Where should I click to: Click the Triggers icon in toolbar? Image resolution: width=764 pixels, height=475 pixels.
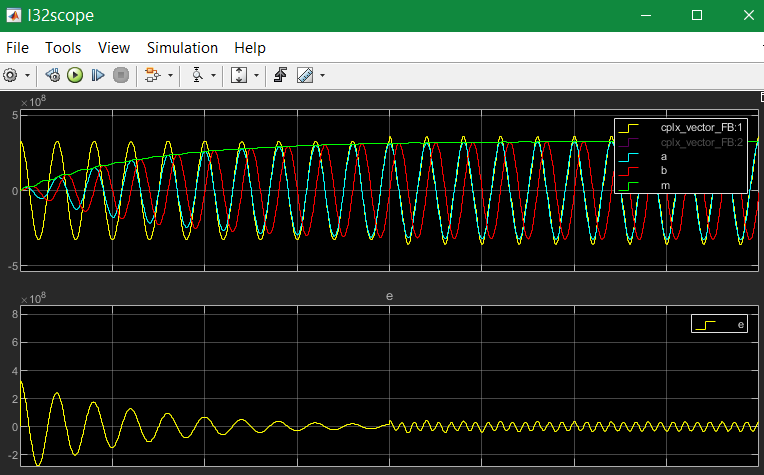tap(281, 75)
